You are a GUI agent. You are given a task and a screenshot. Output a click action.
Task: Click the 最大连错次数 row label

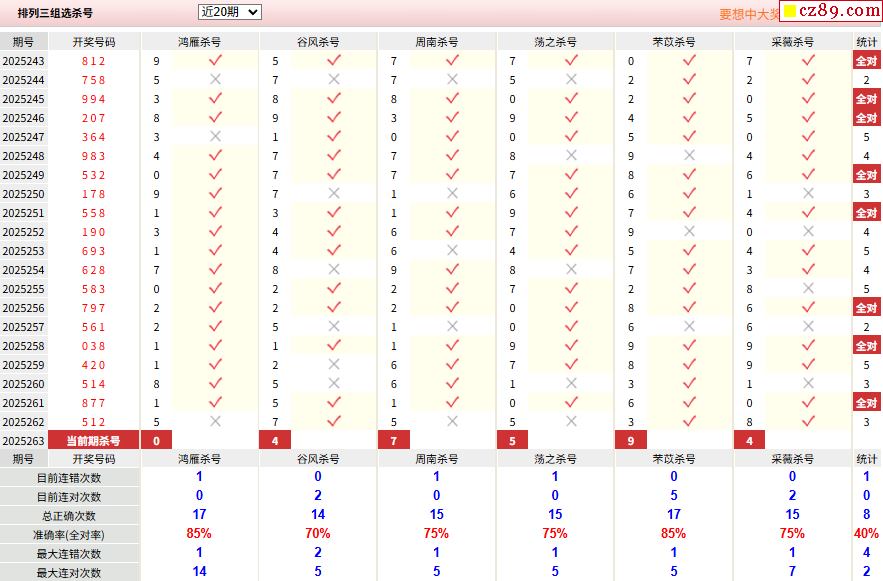(x=69, y=554)
